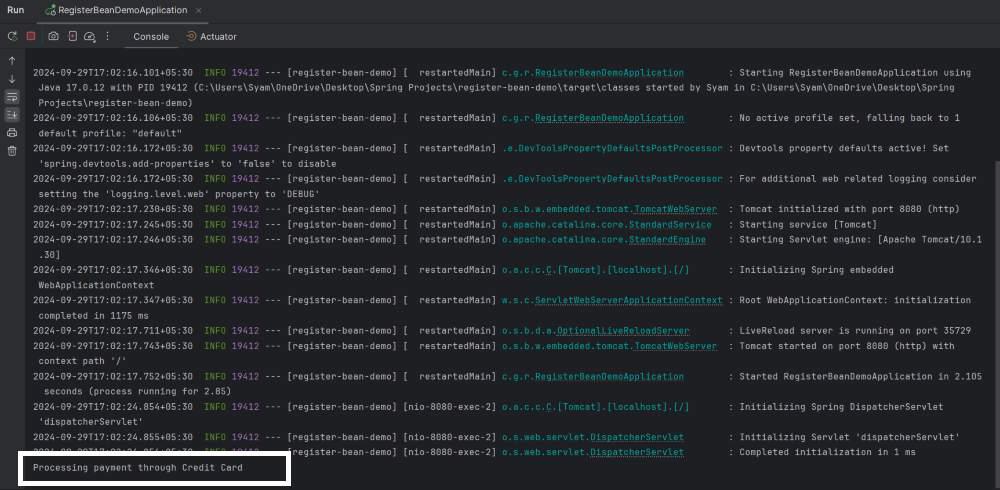Click the red-outlined icon beside the camera icon

73,36
